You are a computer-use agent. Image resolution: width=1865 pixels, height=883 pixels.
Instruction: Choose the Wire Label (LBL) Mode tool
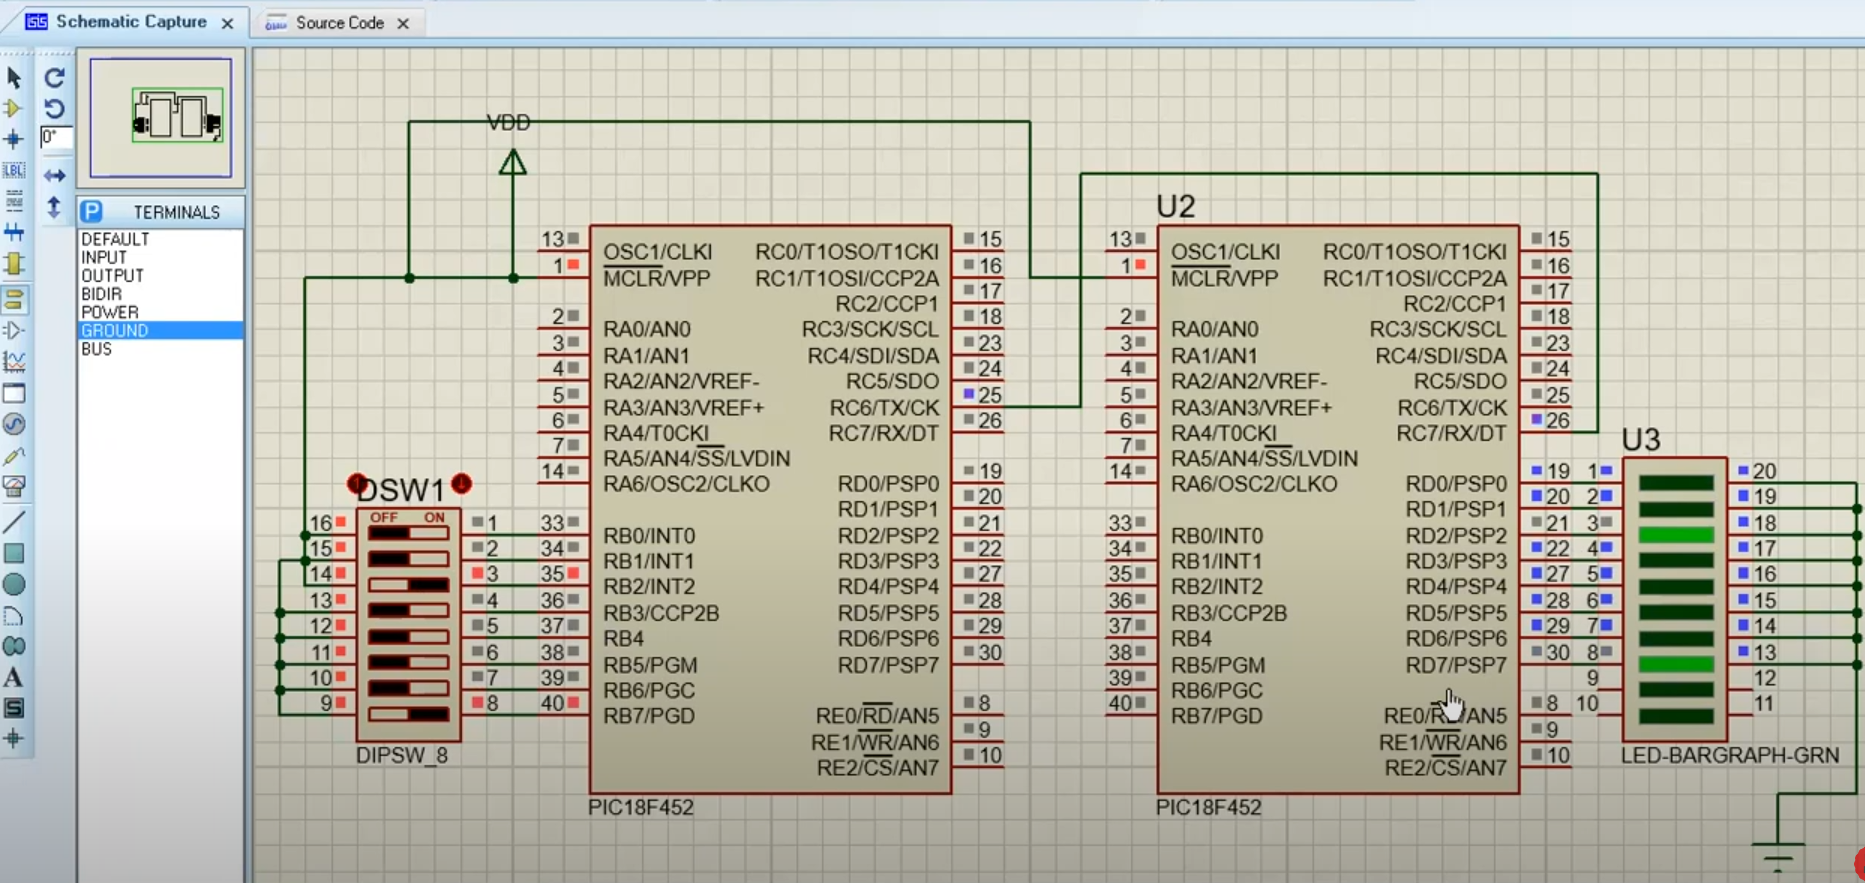point(14,170)
